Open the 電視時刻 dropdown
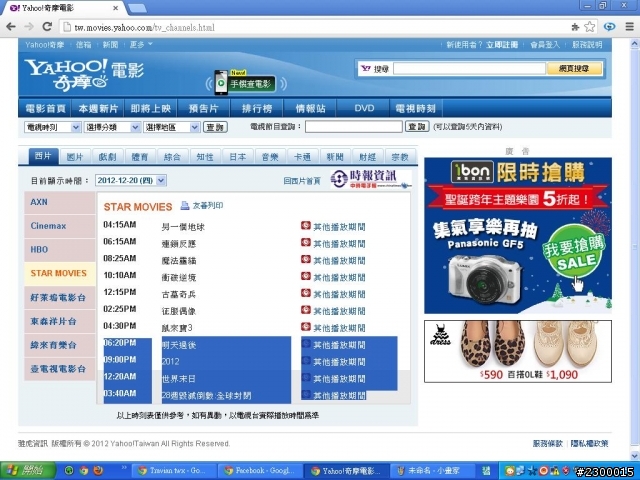Screen dimensions: 640x480 click(x=52, y=127)
